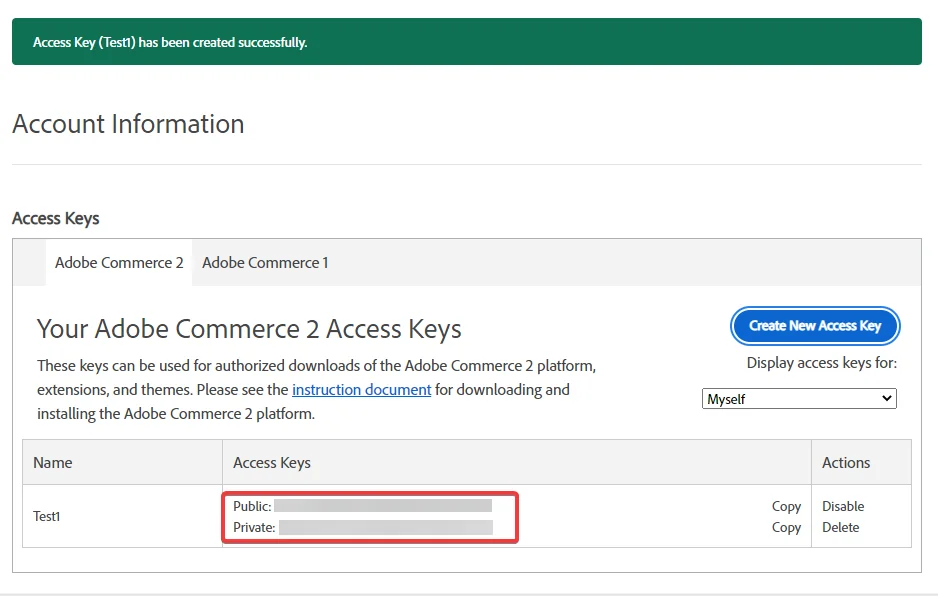Viewport: 938px width, 596px height.
Task: Open the Adobe Commerce 1 tab
Action: 265,263
